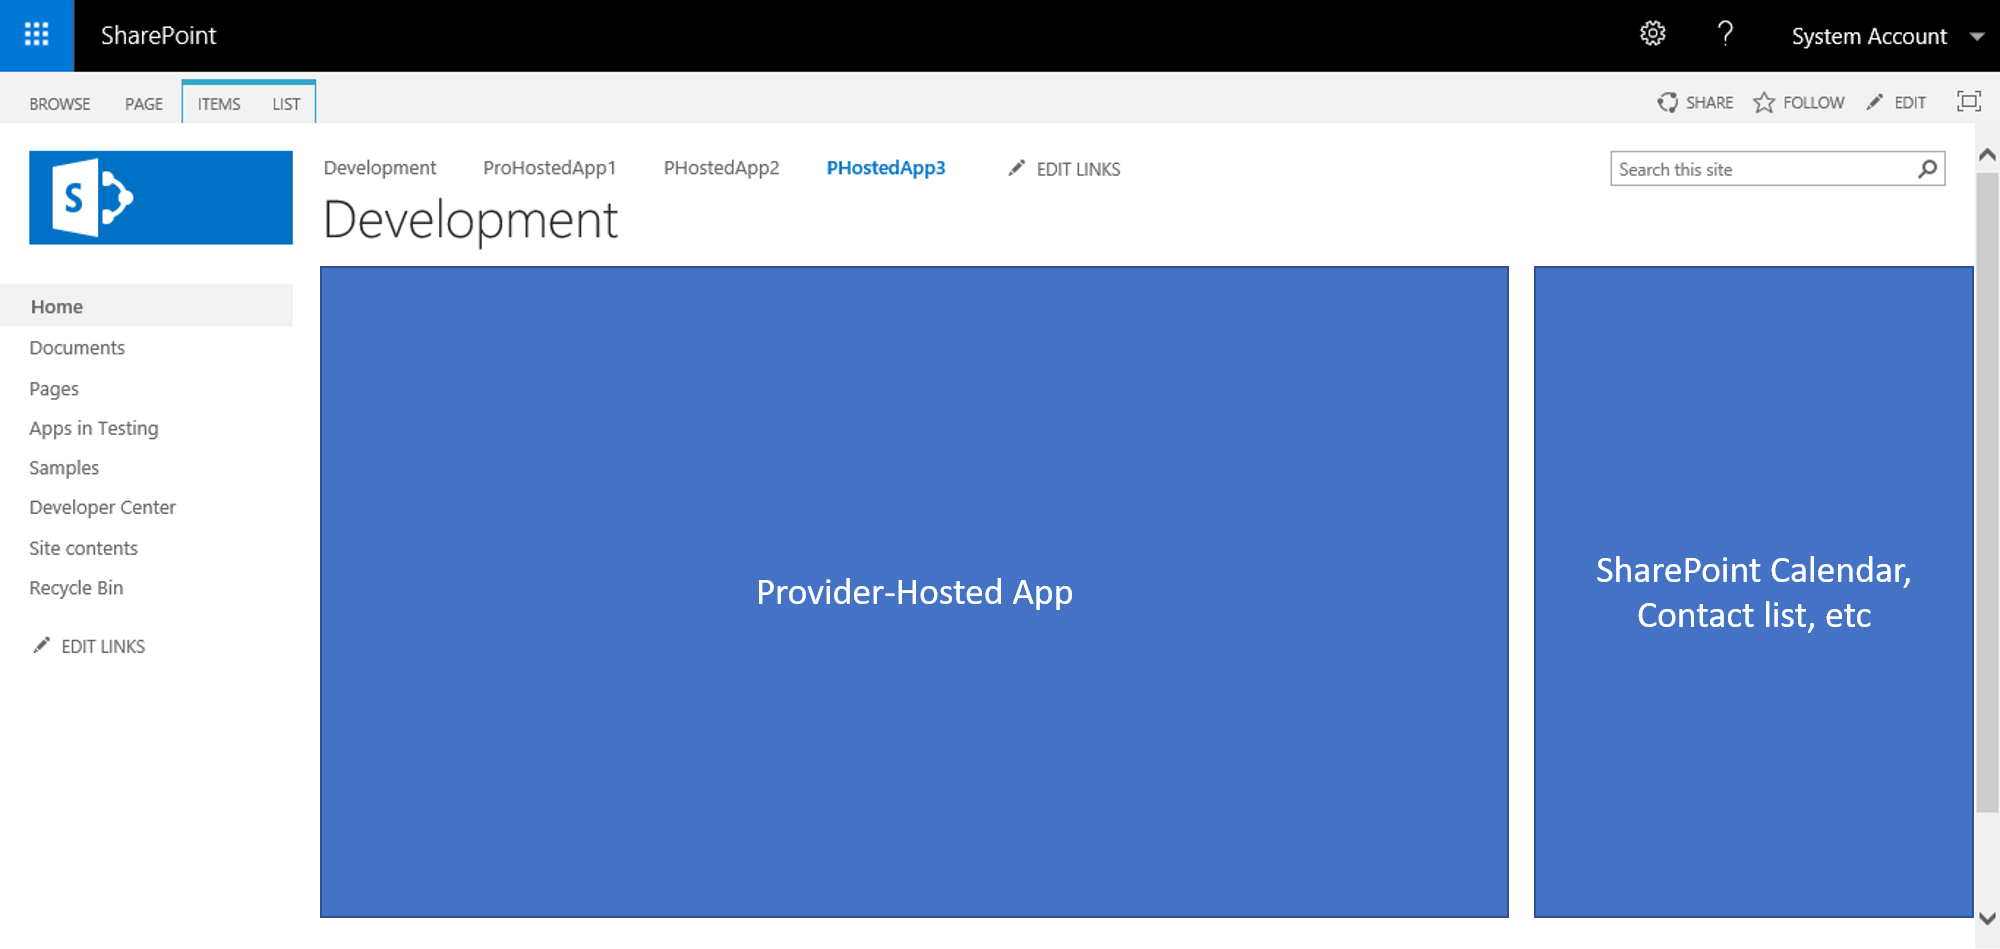The height and width of the screenshot is (949, 2000).
Task: Click the SharePoint Calendar, Contact list panel
Action: [x=1753, y=592]
